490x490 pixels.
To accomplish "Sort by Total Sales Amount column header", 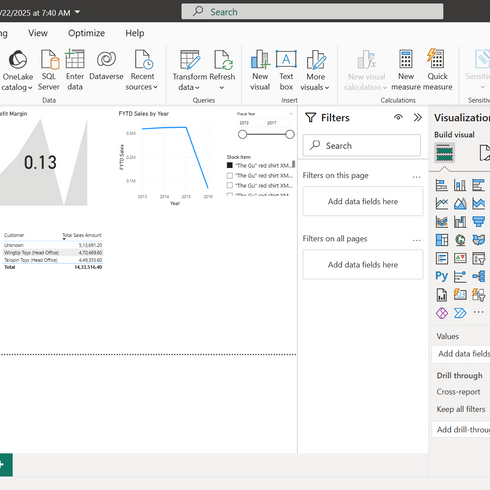I will tap(82, 235).
